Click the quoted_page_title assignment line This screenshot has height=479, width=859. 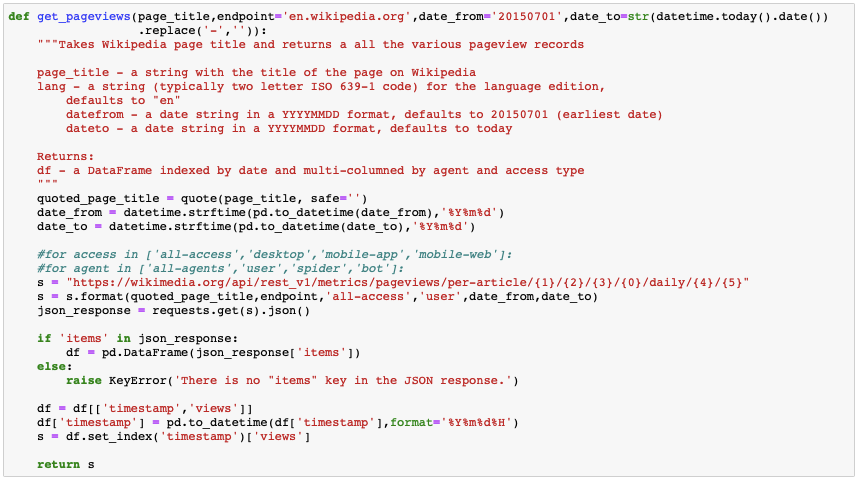(202, 198)
